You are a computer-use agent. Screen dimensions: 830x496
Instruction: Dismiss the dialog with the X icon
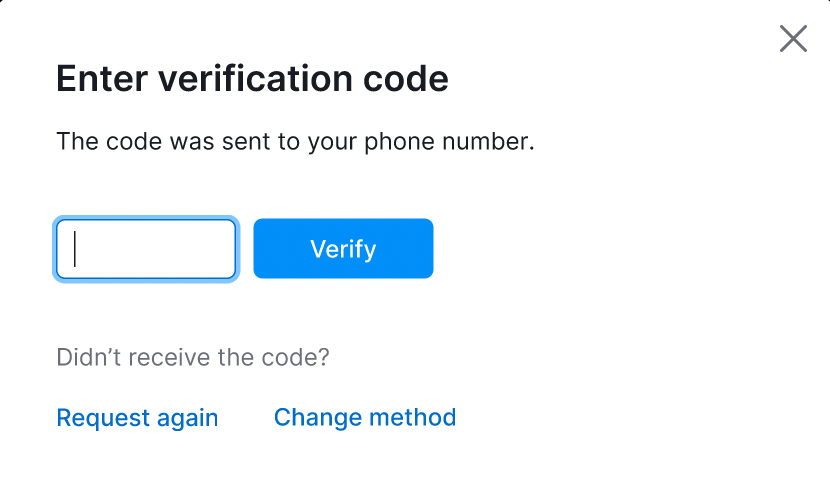coord(793,39)
